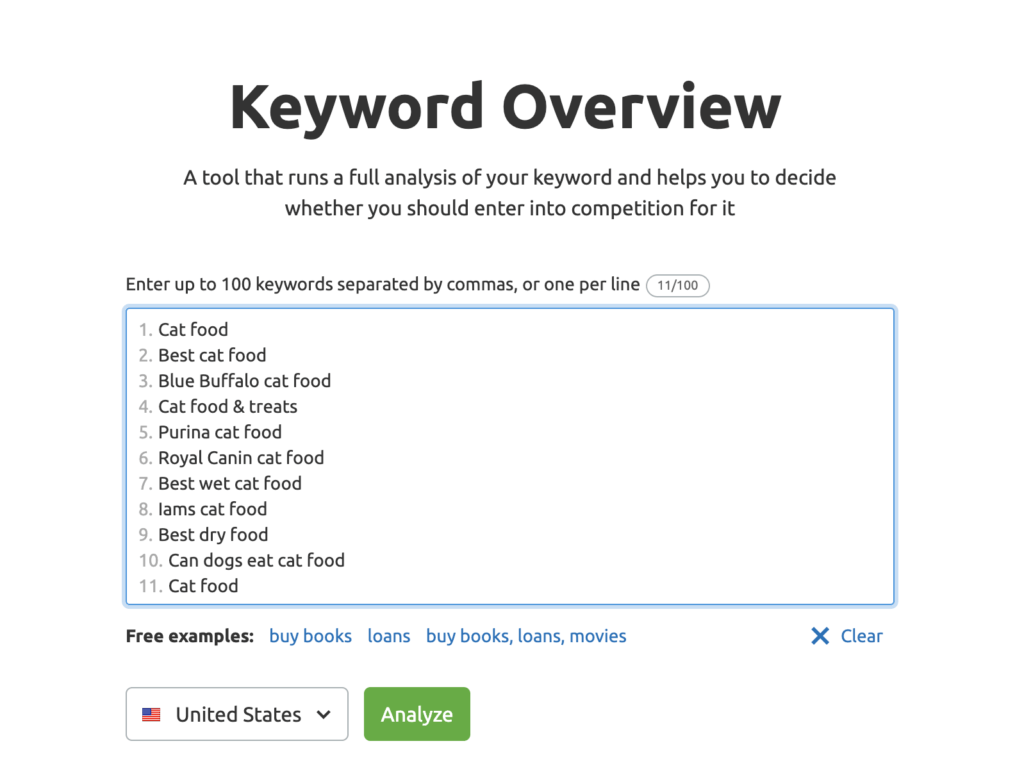Click the 'Best wet cat food' line

coord(229,483)
